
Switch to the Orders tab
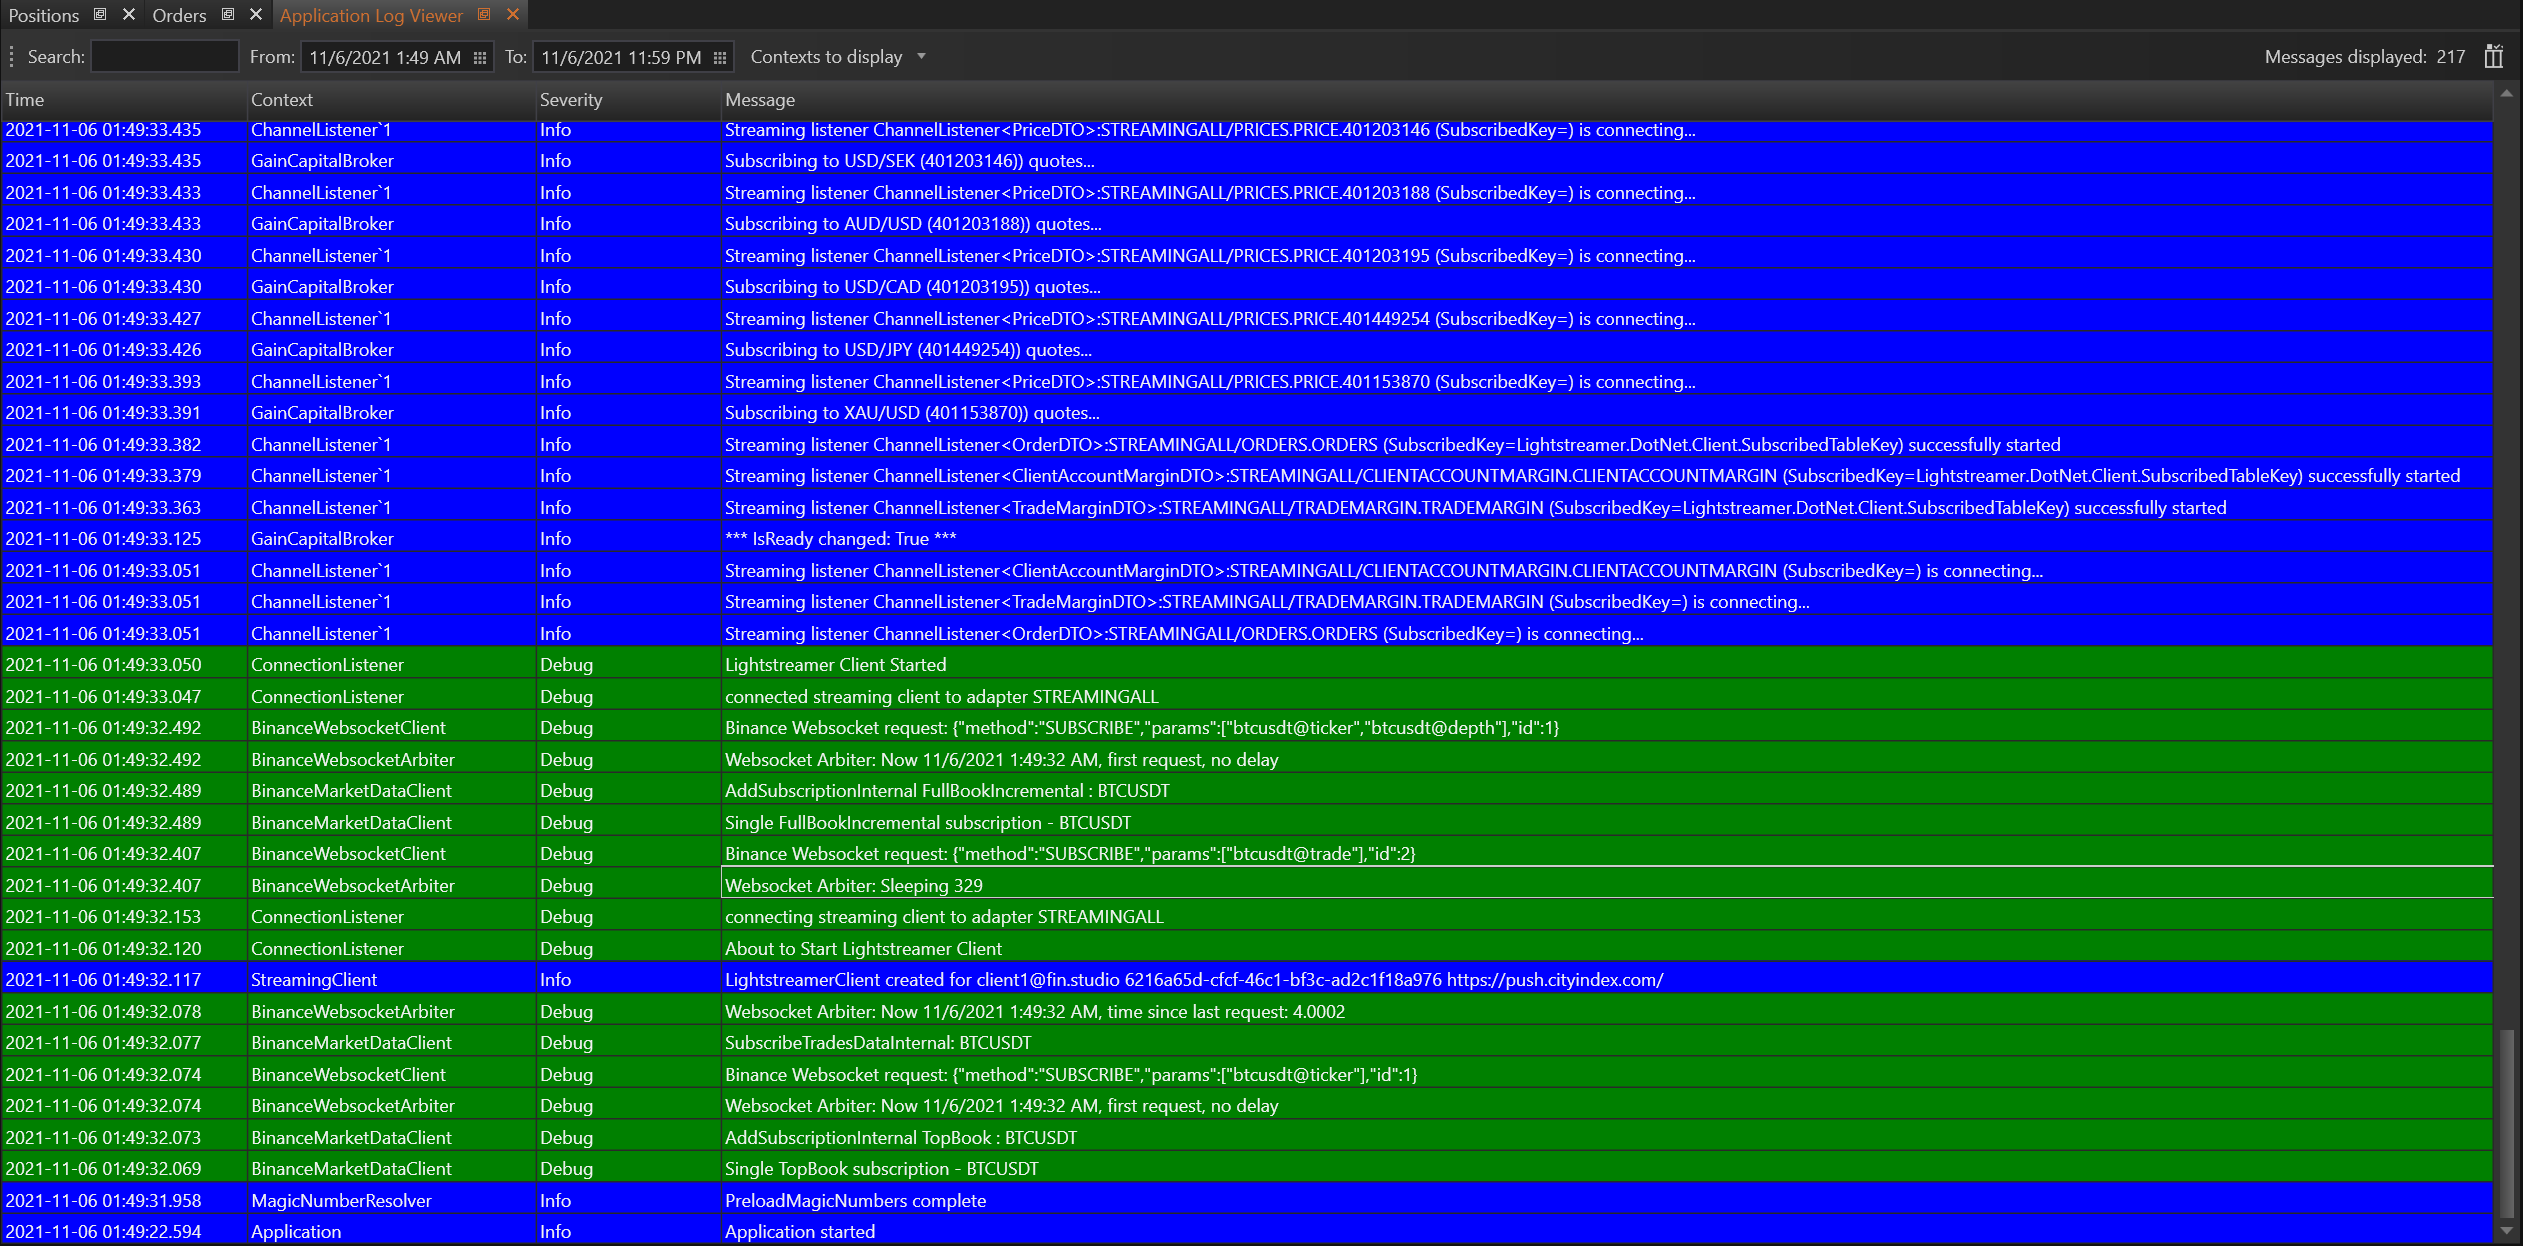point(179,15)
